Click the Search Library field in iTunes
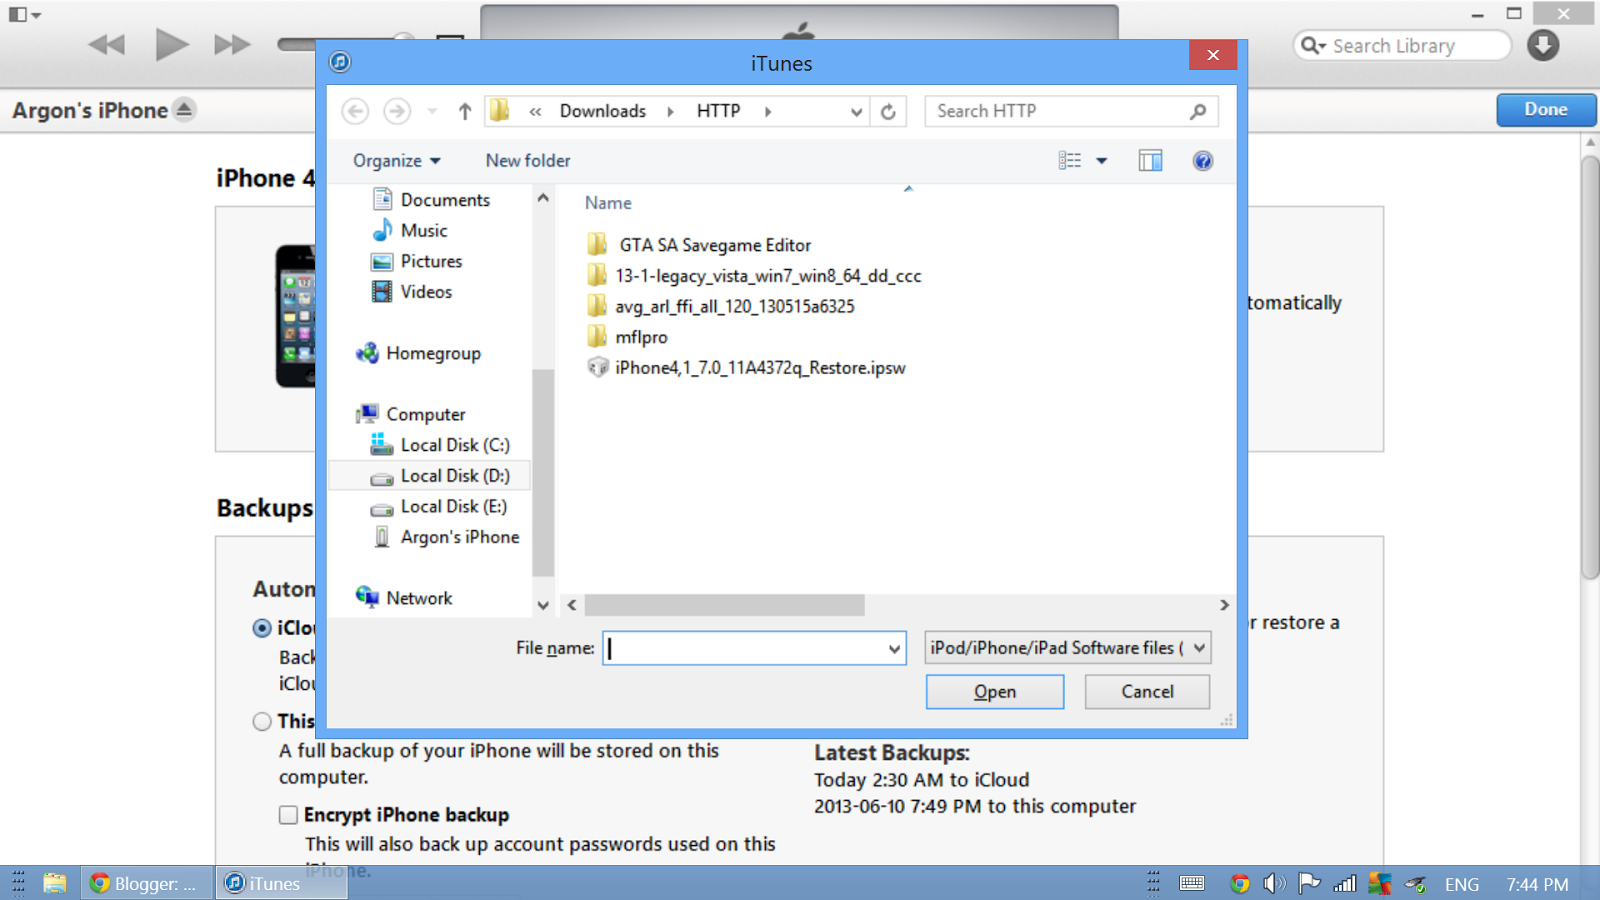Screen dimensions: 1600x900 (1402, 46)
